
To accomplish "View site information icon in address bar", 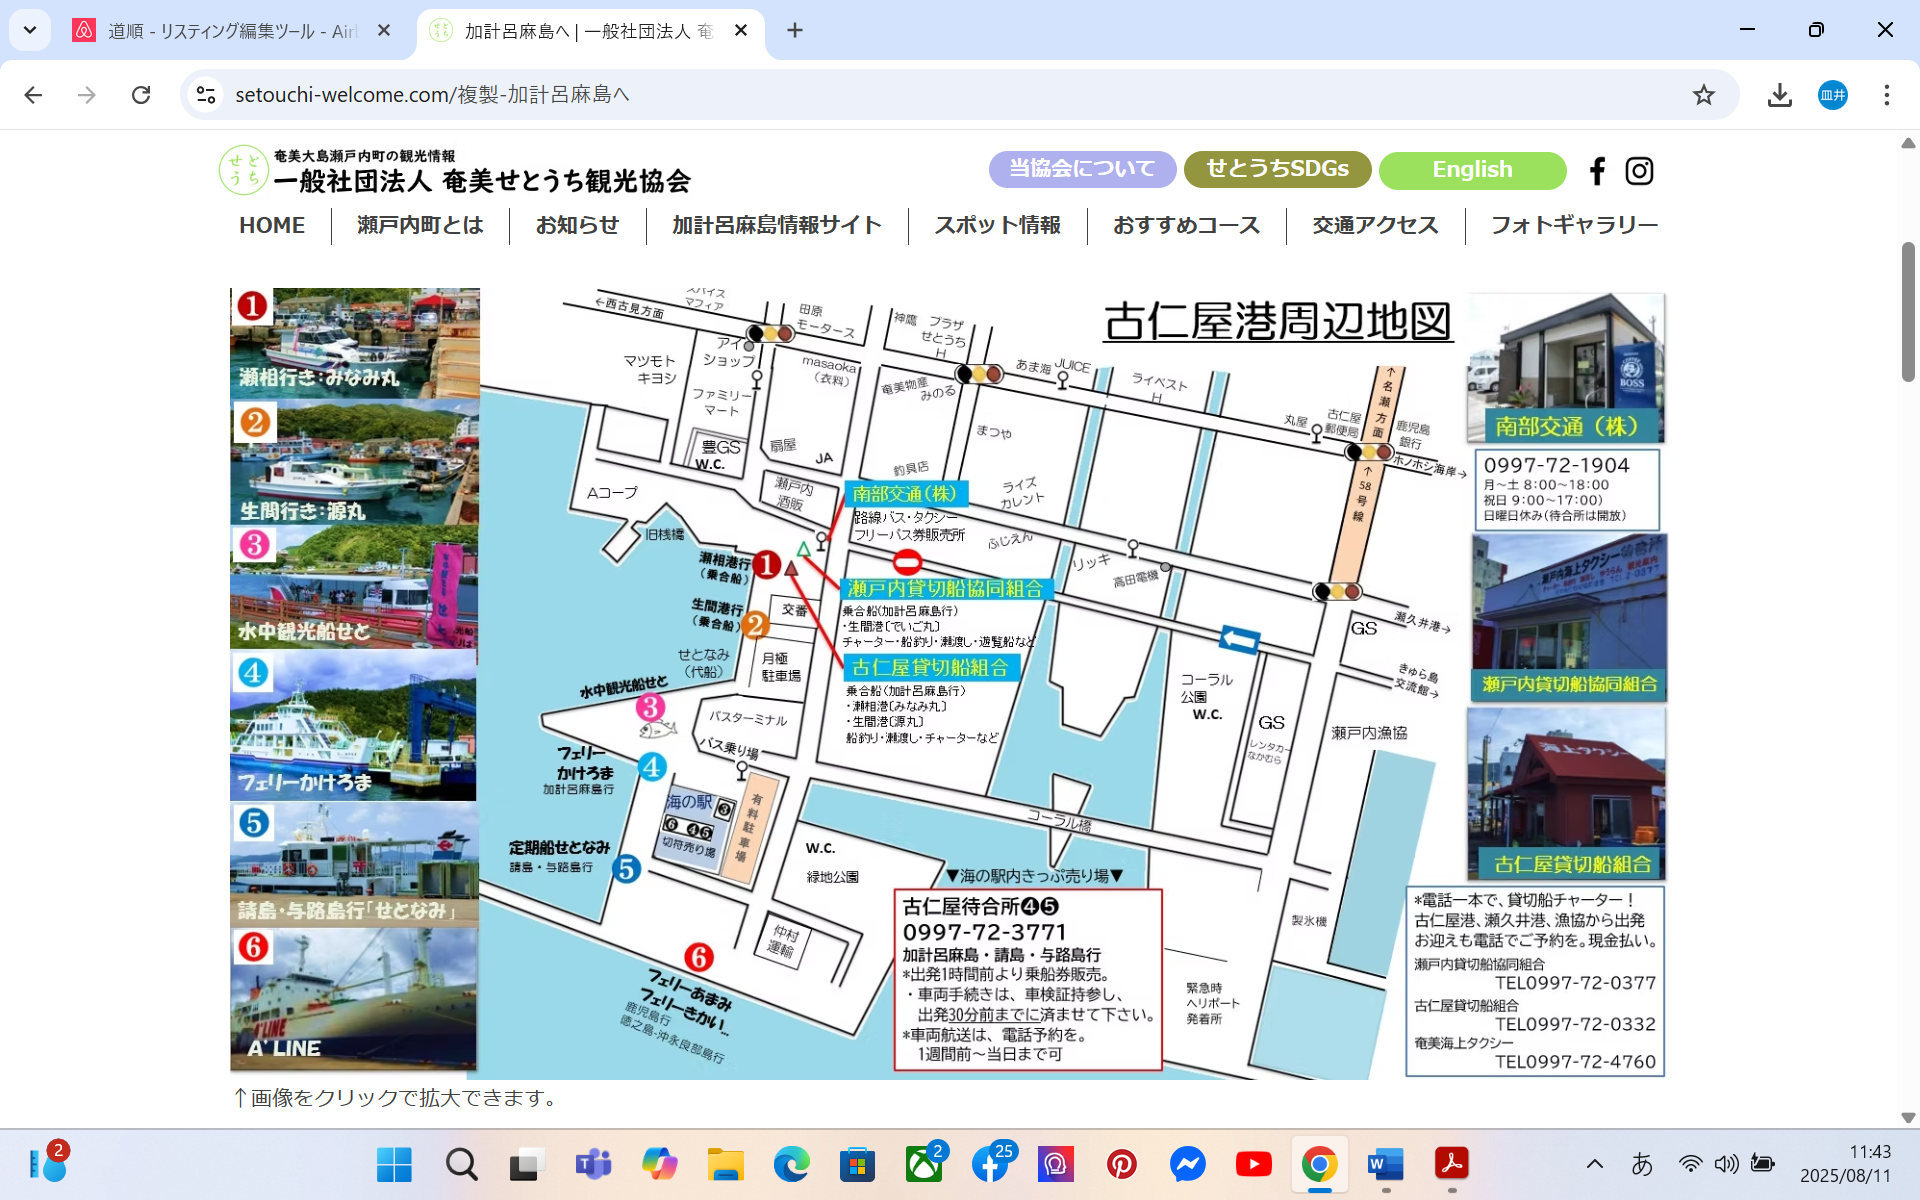I will (x=206, y=95).
